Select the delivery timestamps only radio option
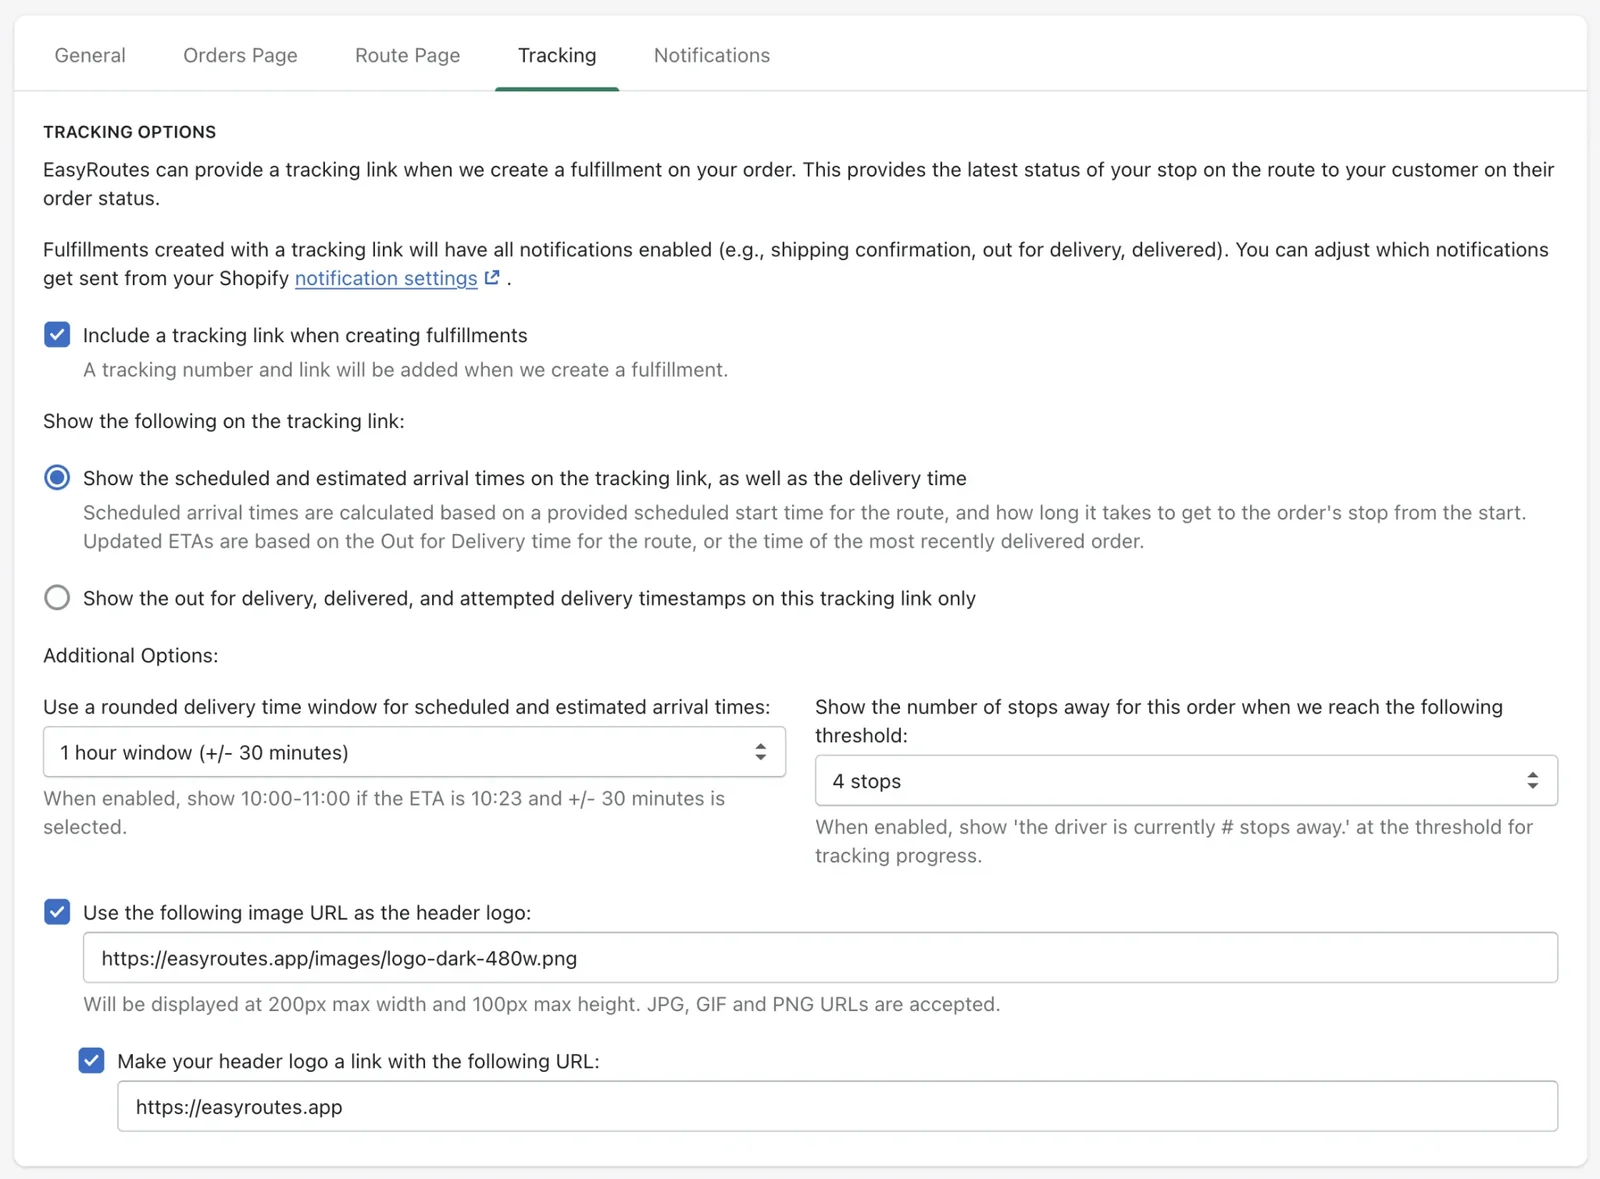 tap(57, 598)
